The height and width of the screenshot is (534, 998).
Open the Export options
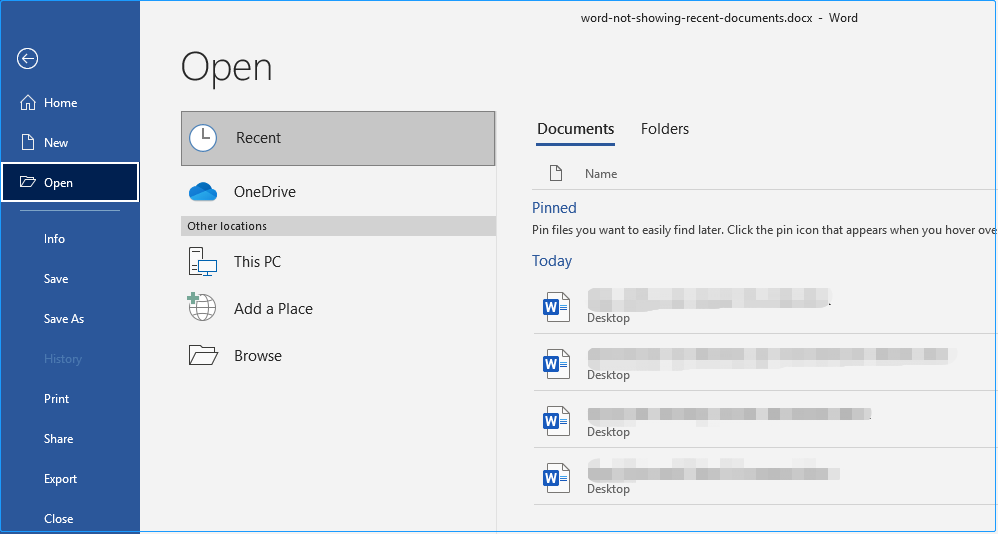tap(61, 479)
